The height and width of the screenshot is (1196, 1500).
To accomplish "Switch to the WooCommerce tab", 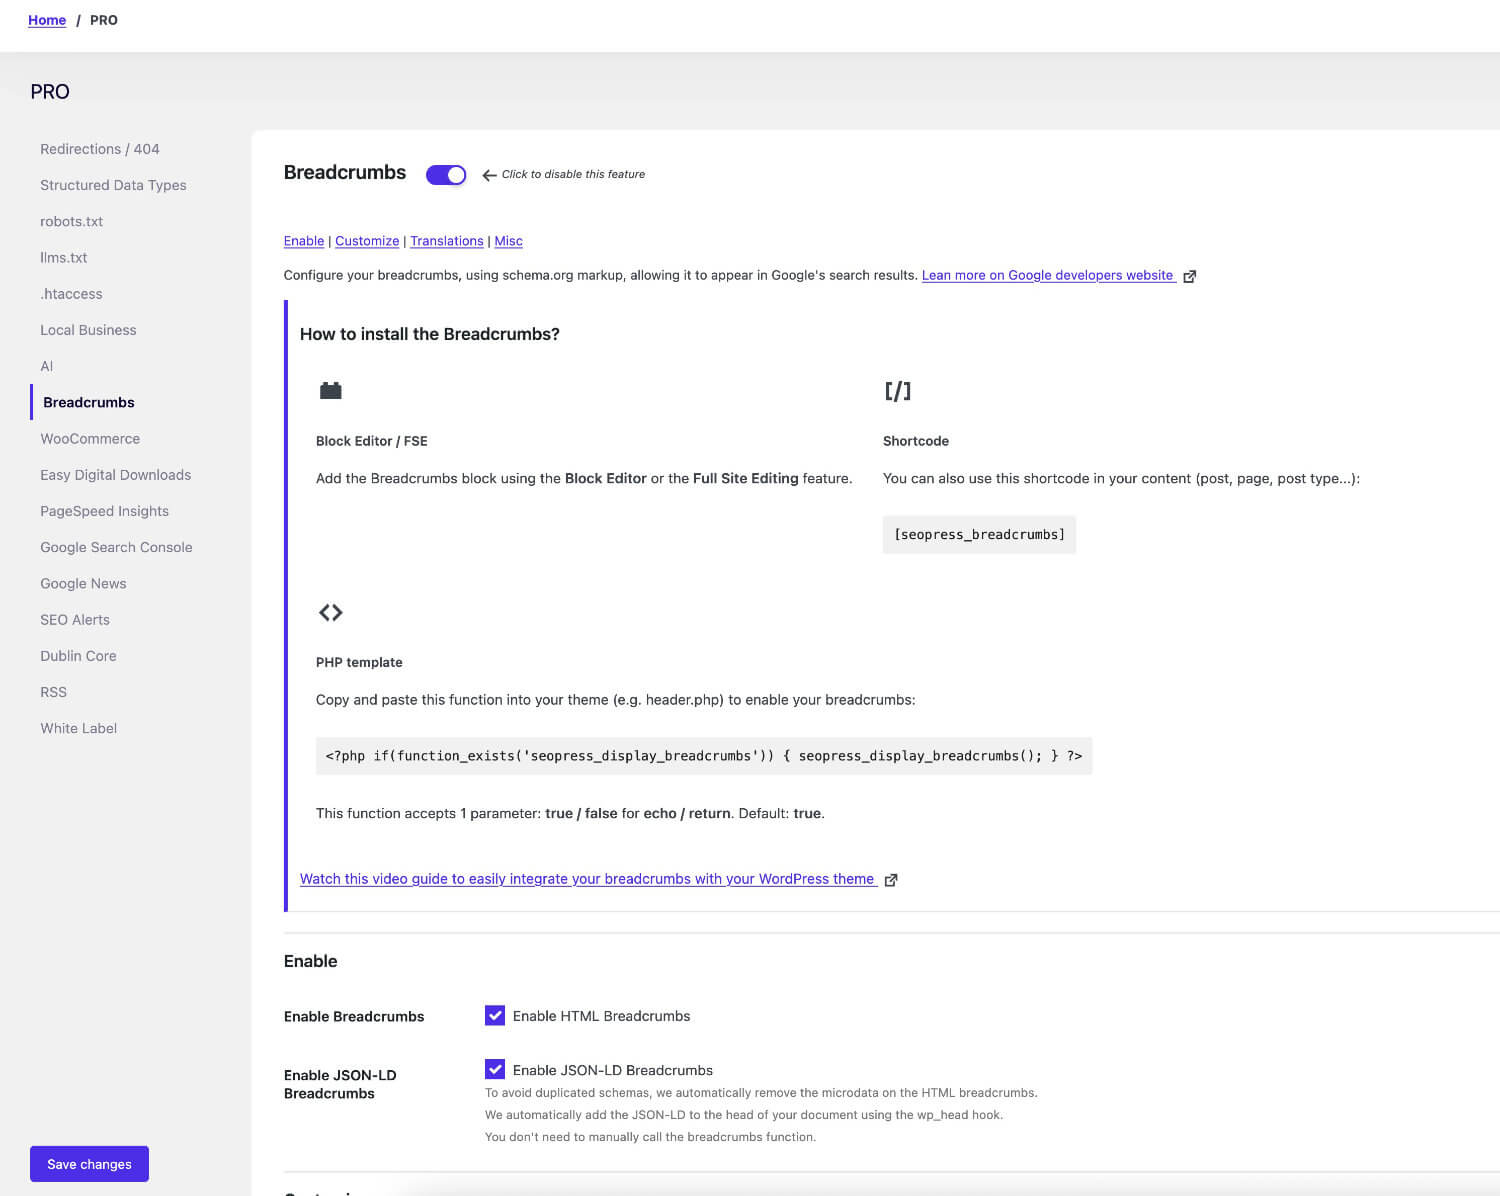I will tap(90, 439).
